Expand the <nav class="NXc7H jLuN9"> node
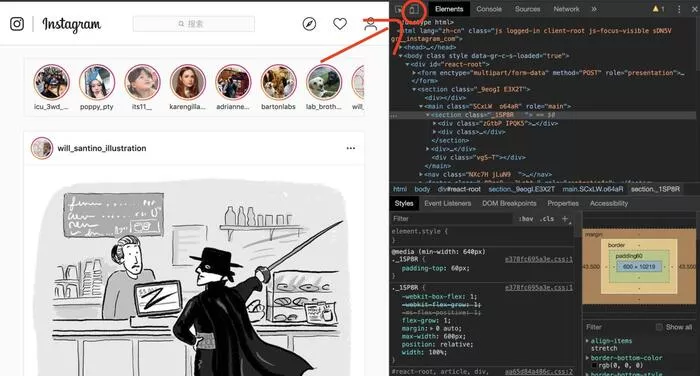Image resolution: width=700 pixels, height=376 pixels. (x=421, y=175)
